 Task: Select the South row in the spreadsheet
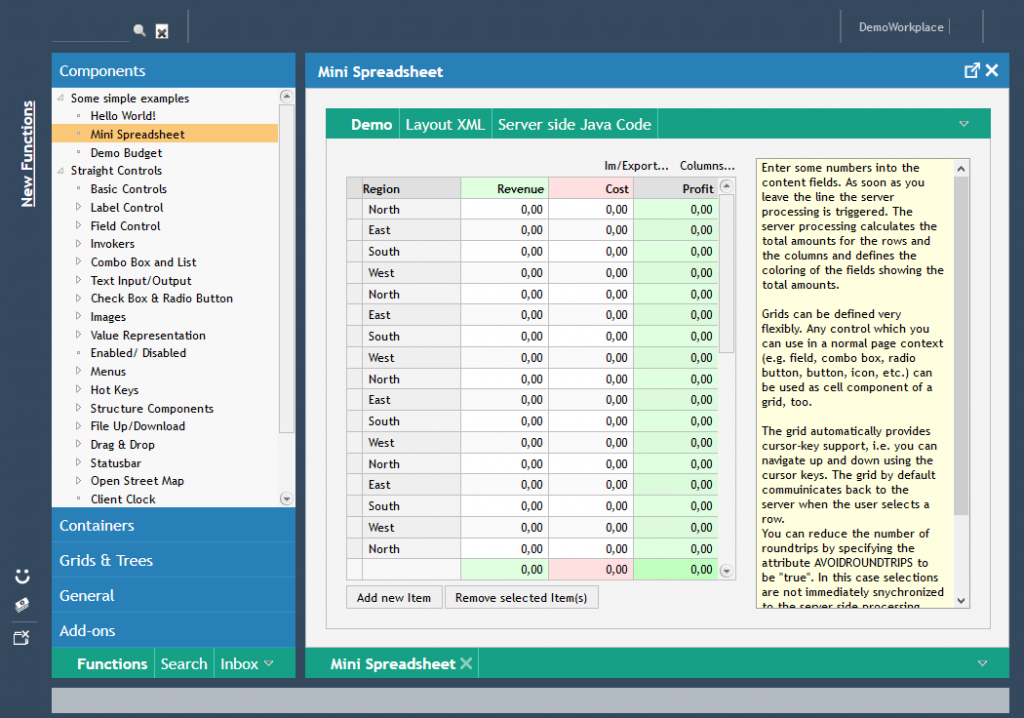[385, 251]
